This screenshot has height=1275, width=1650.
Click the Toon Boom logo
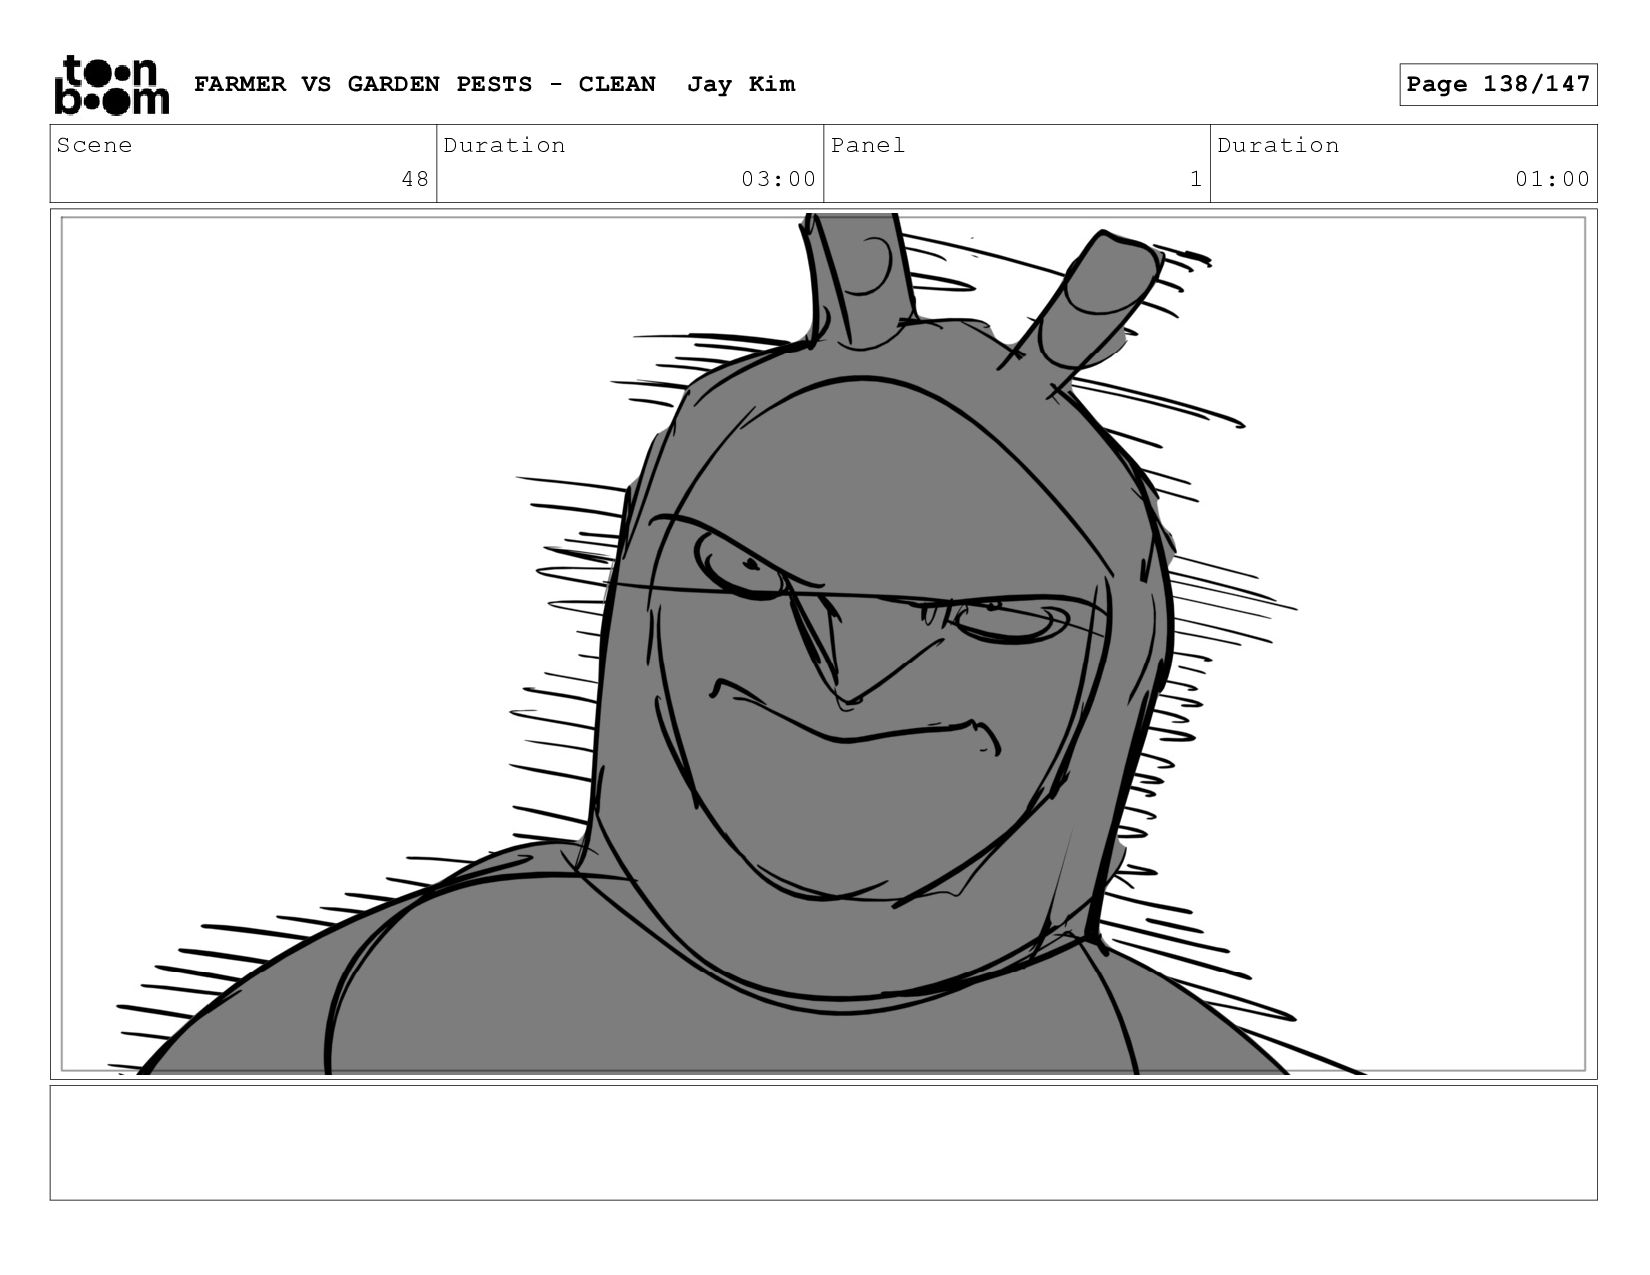point(111,85)
